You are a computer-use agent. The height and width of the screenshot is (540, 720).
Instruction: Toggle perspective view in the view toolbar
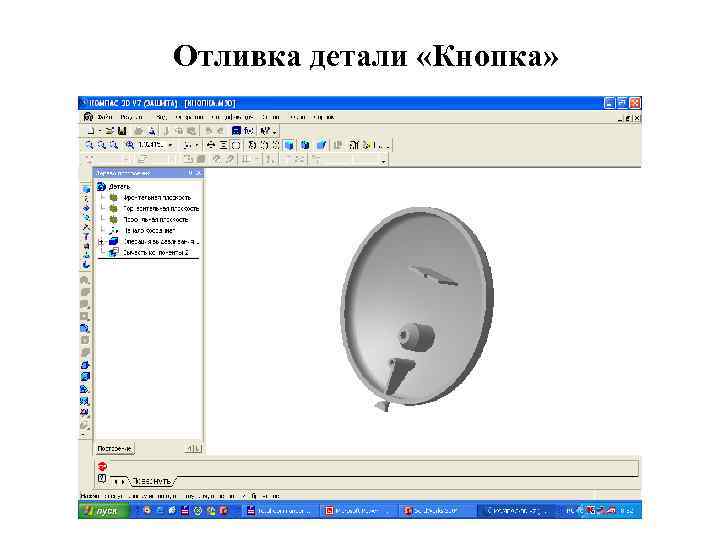(321, 145)
